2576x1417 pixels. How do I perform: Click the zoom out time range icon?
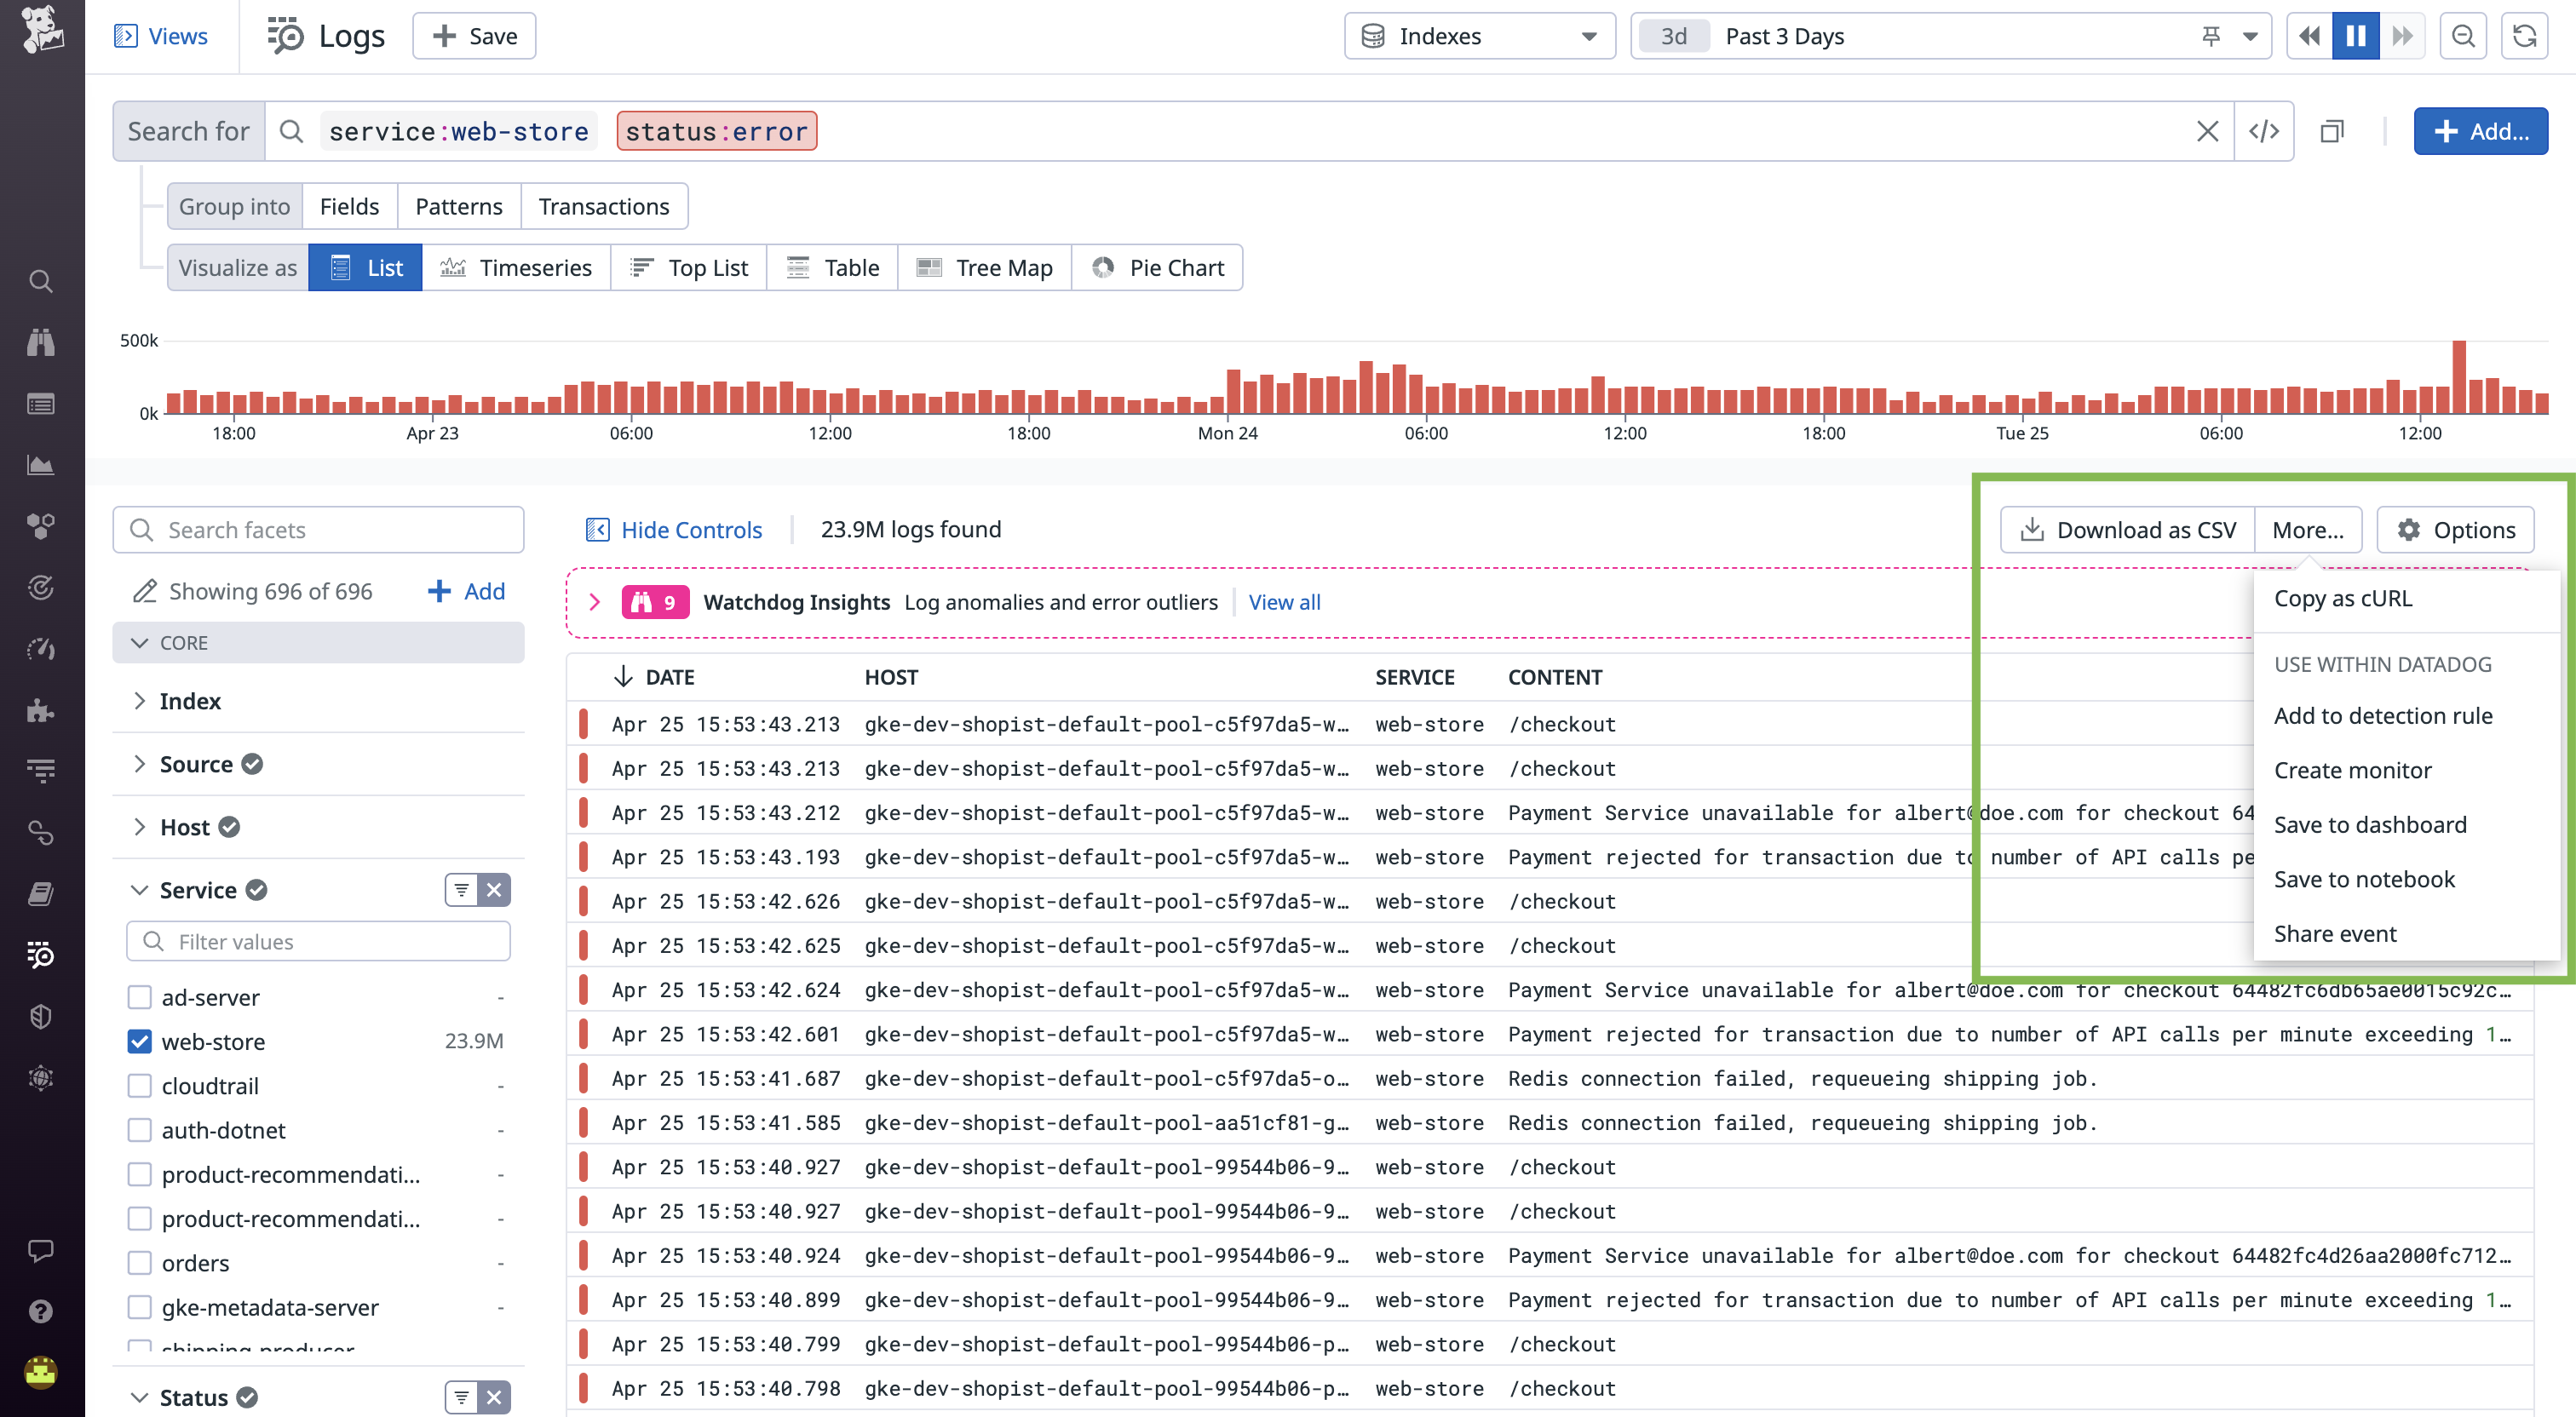[2462, 37]
